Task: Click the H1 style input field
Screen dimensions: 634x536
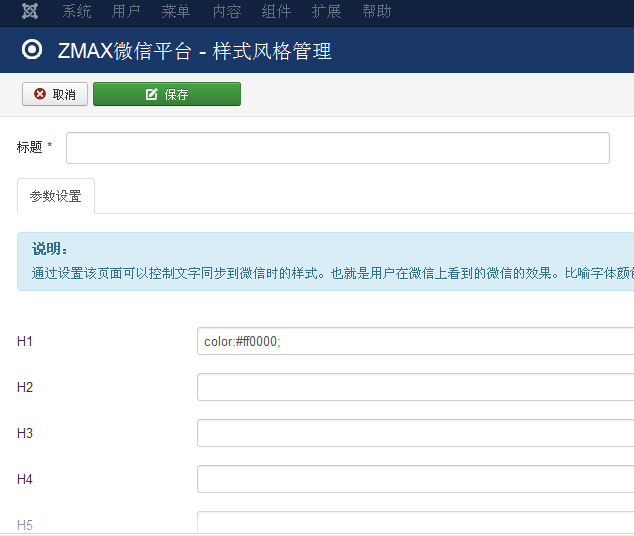Action: (x=416, y=341)
